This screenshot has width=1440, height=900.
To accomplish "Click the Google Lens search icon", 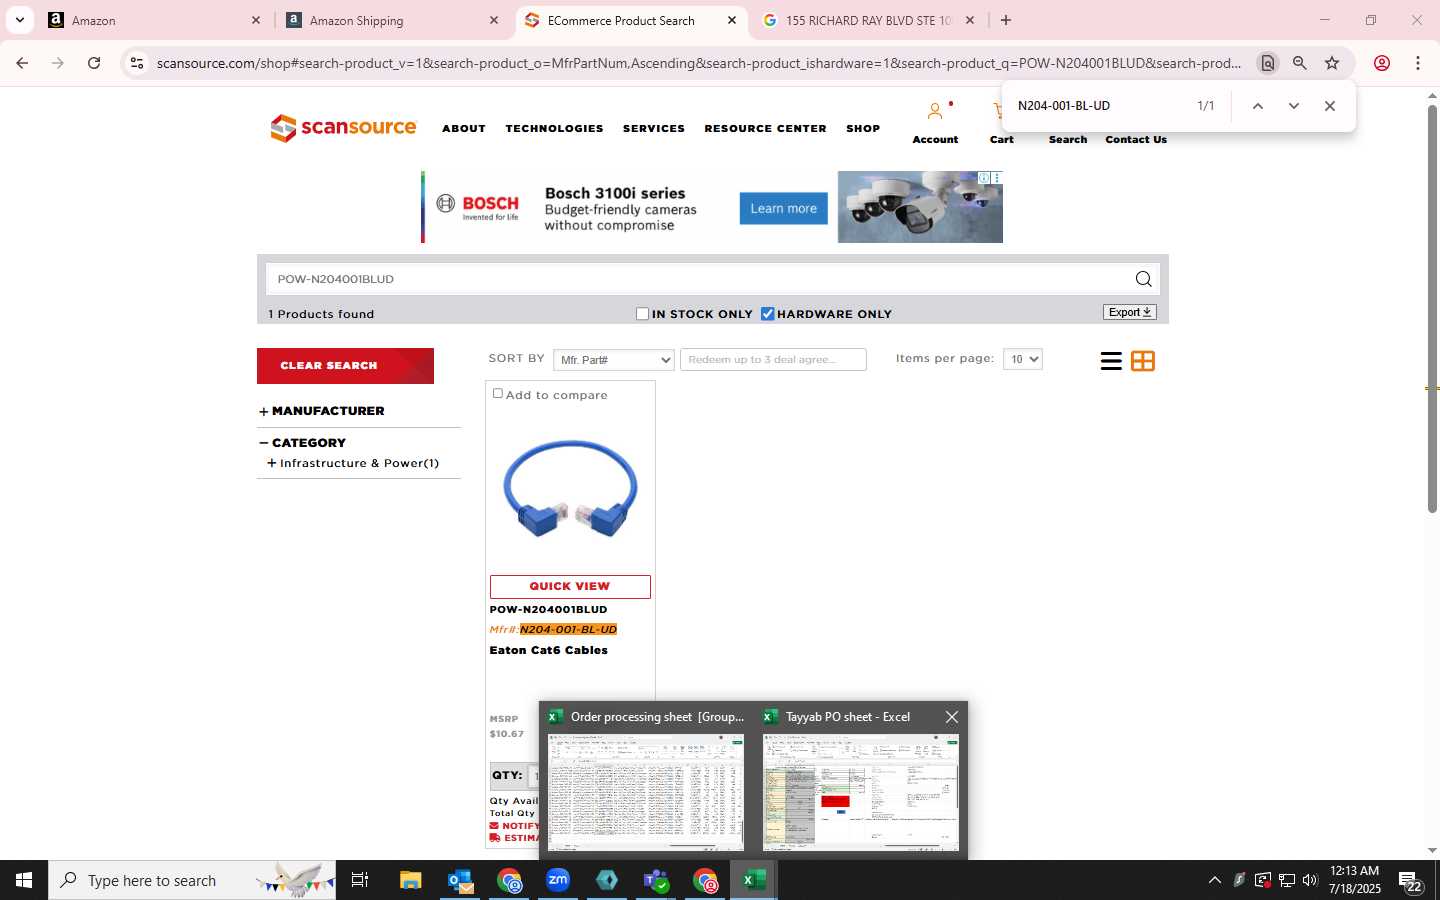I will coord(1267,63).
